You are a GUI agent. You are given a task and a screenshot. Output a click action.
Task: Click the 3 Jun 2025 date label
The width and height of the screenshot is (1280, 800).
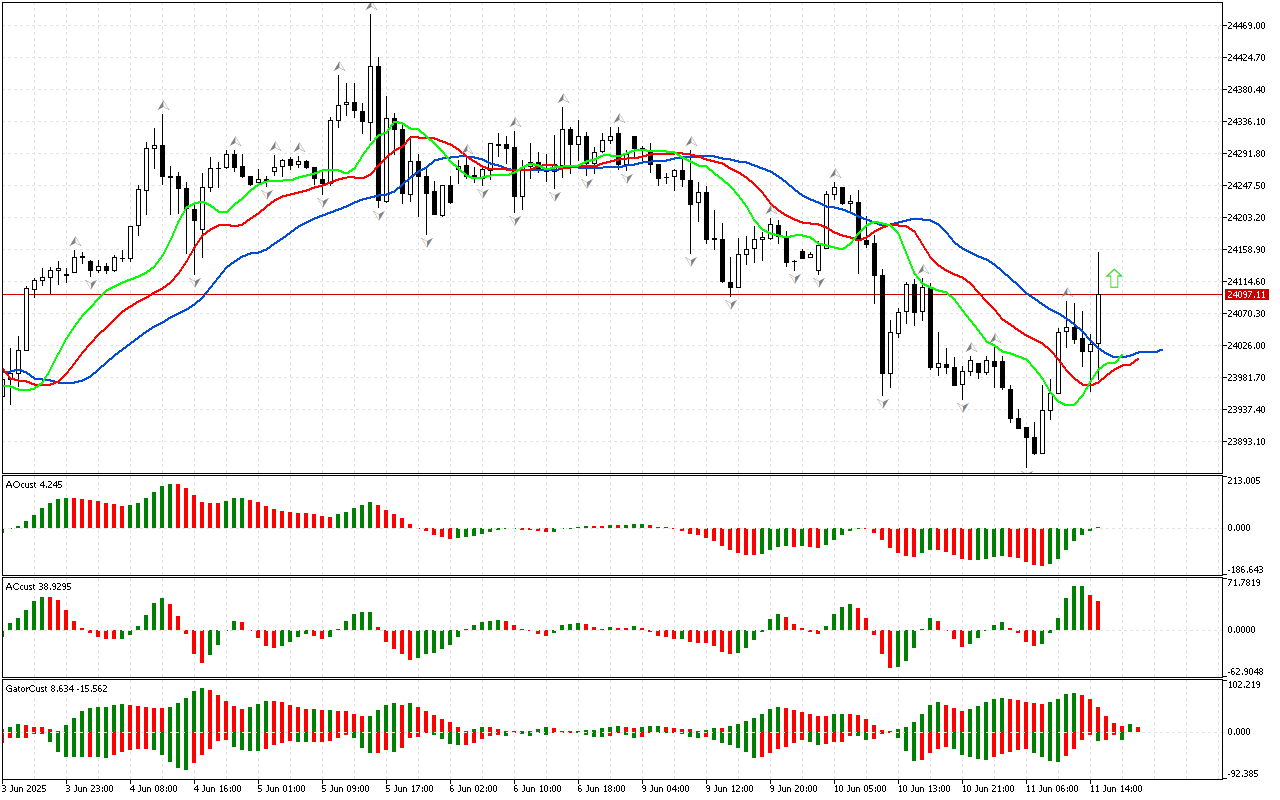click(25, 788)
